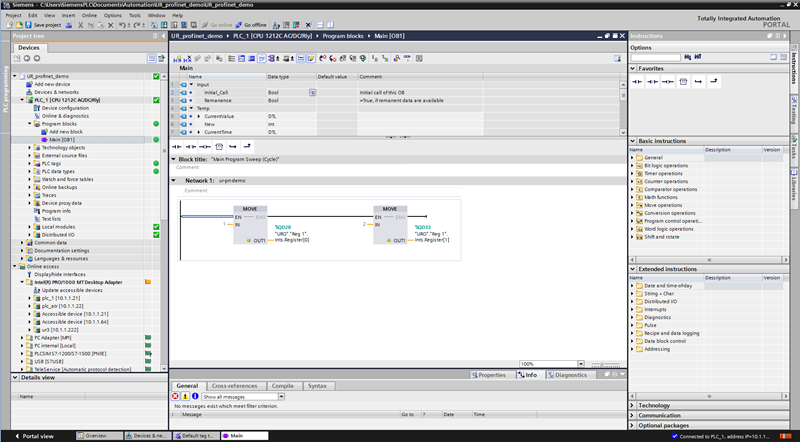
Task: Collapse Network 1 with its arrow
Action: click(173, 181)
